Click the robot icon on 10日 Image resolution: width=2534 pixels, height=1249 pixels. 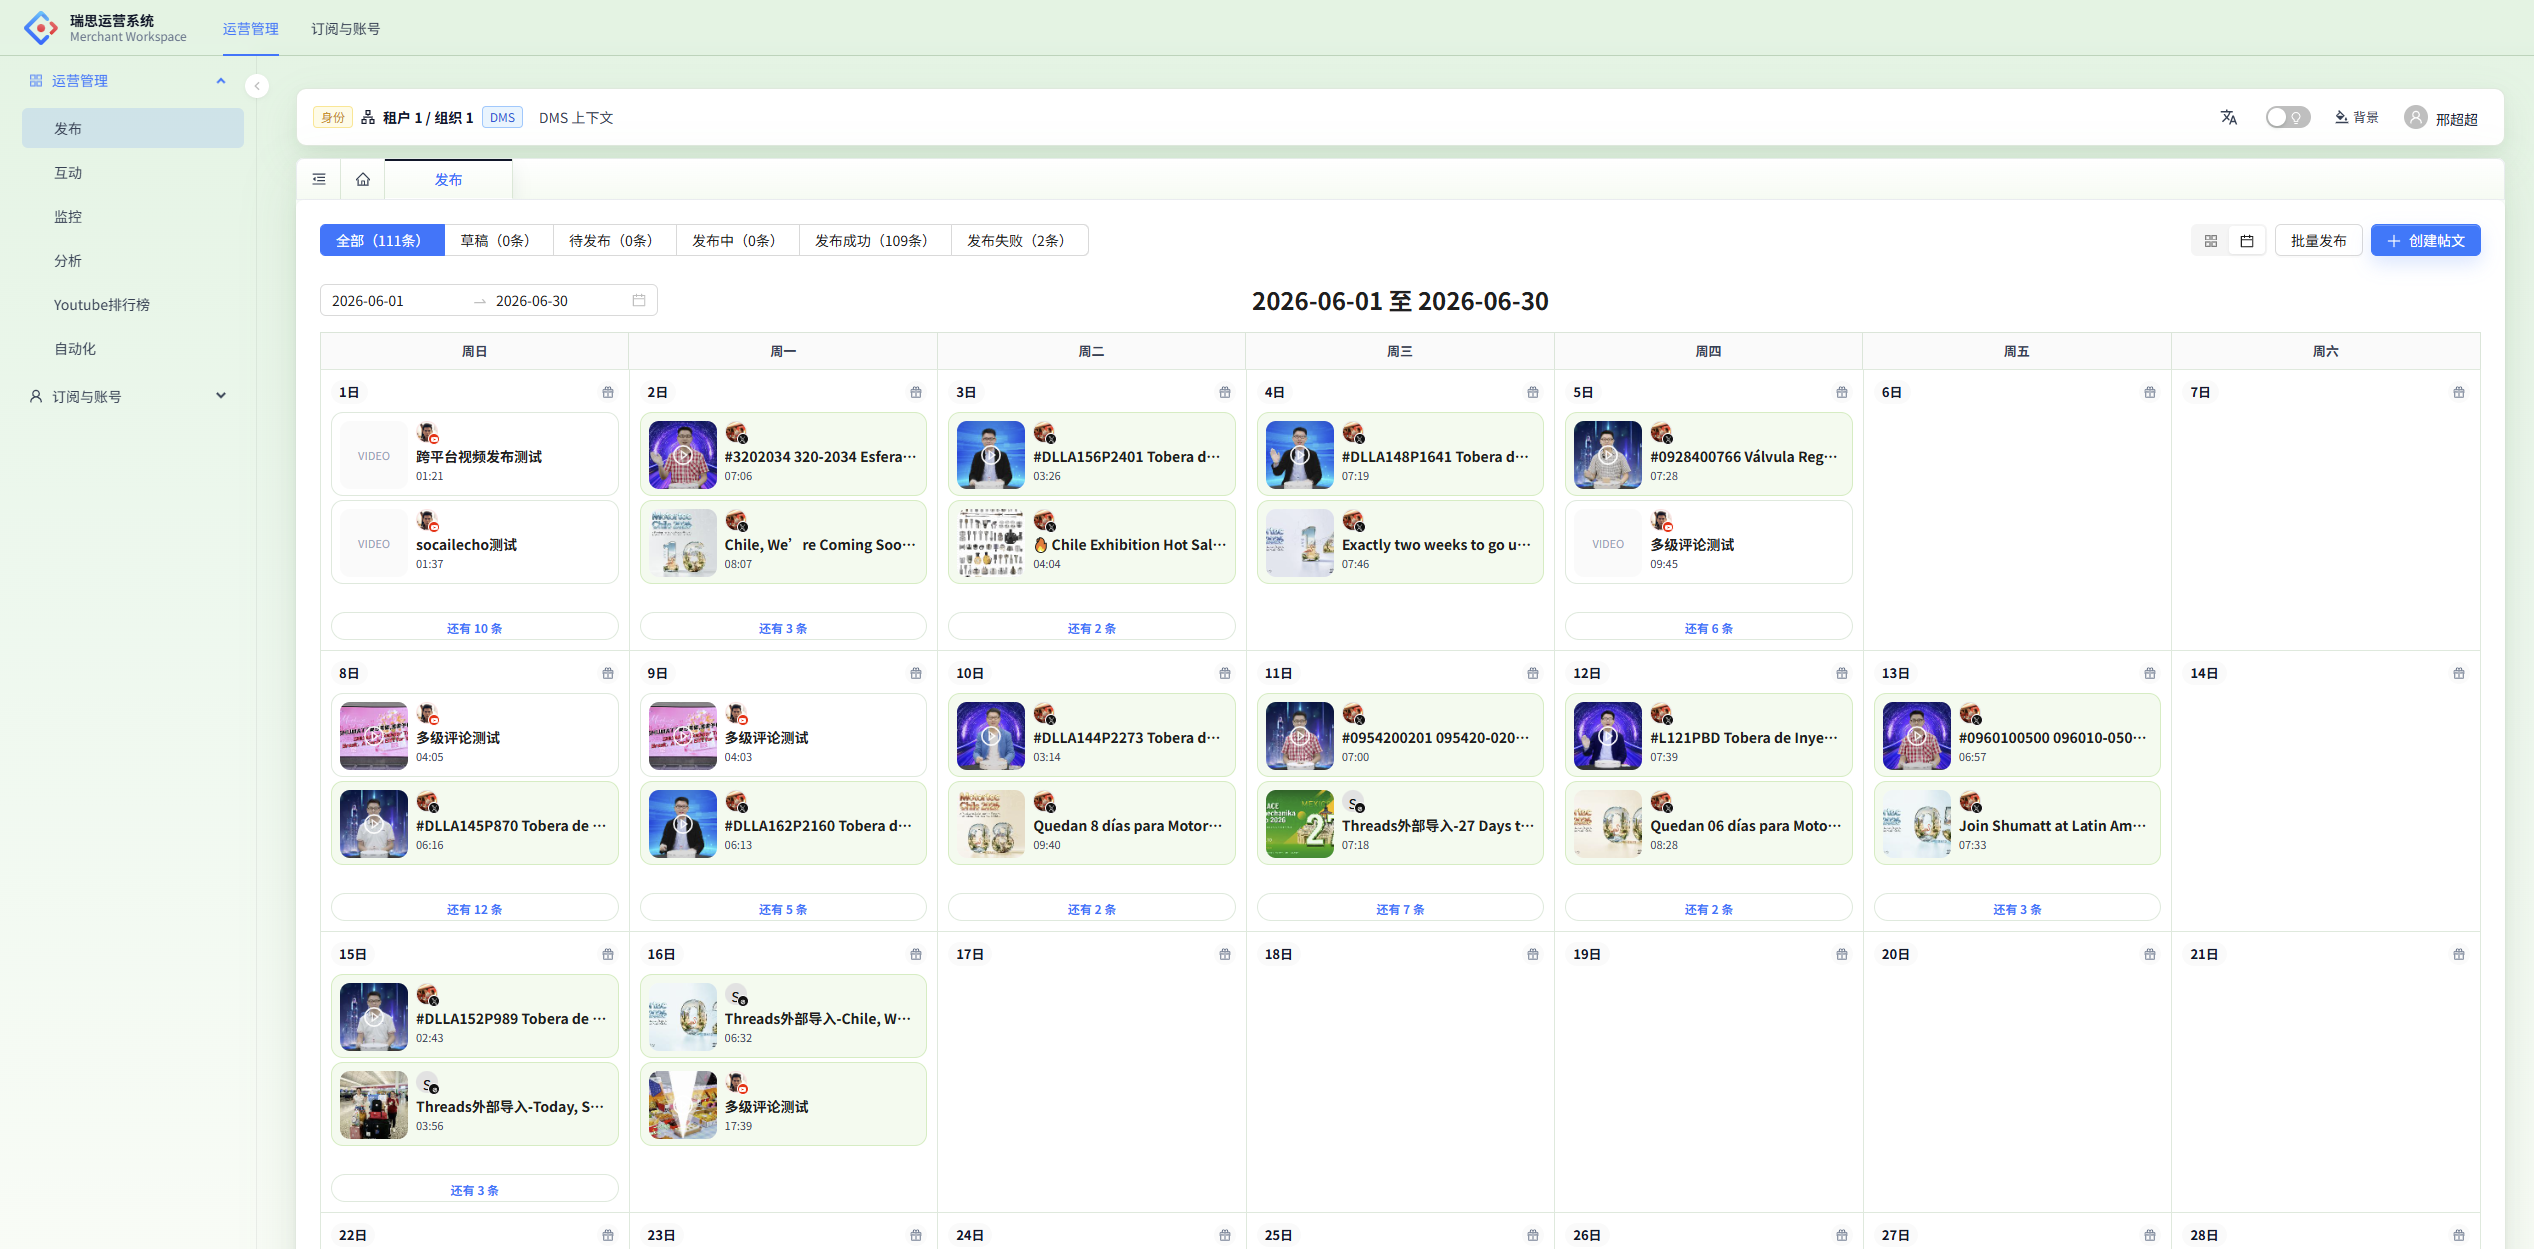tap(1225, 674)
